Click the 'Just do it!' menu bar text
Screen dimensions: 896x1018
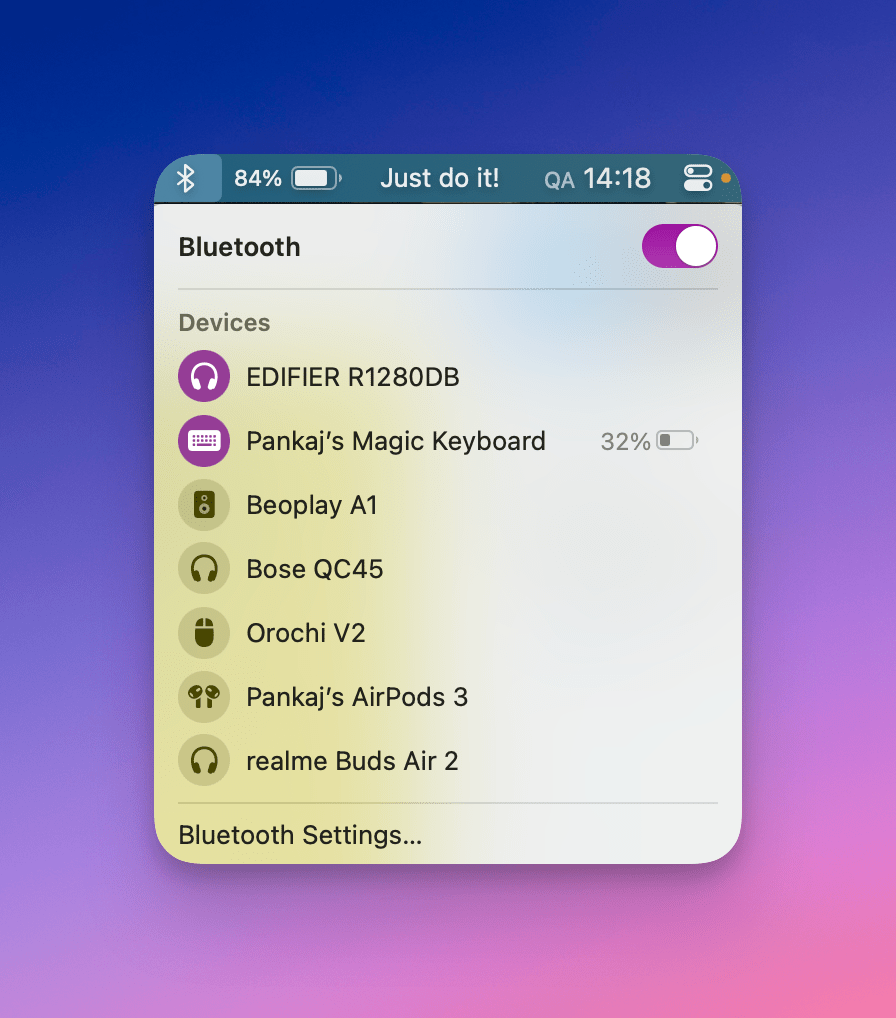[x=440, y=178]
